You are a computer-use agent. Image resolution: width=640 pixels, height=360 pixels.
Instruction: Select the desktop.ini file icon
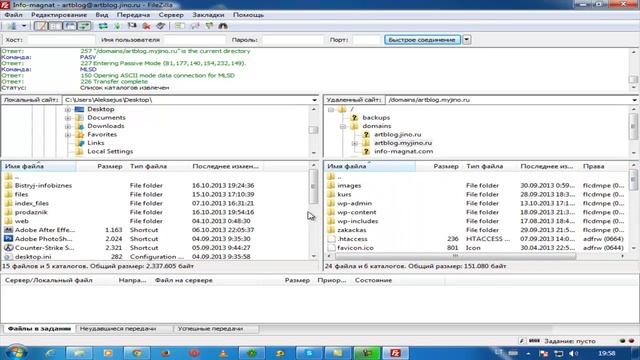[x=8, y=257]
